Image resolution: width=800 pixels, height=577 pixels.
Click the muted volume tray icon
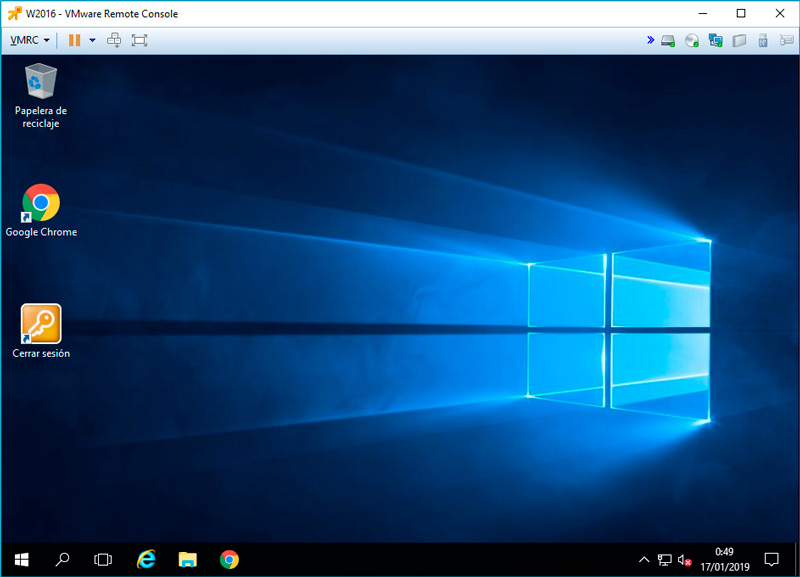tap(685, 560)
